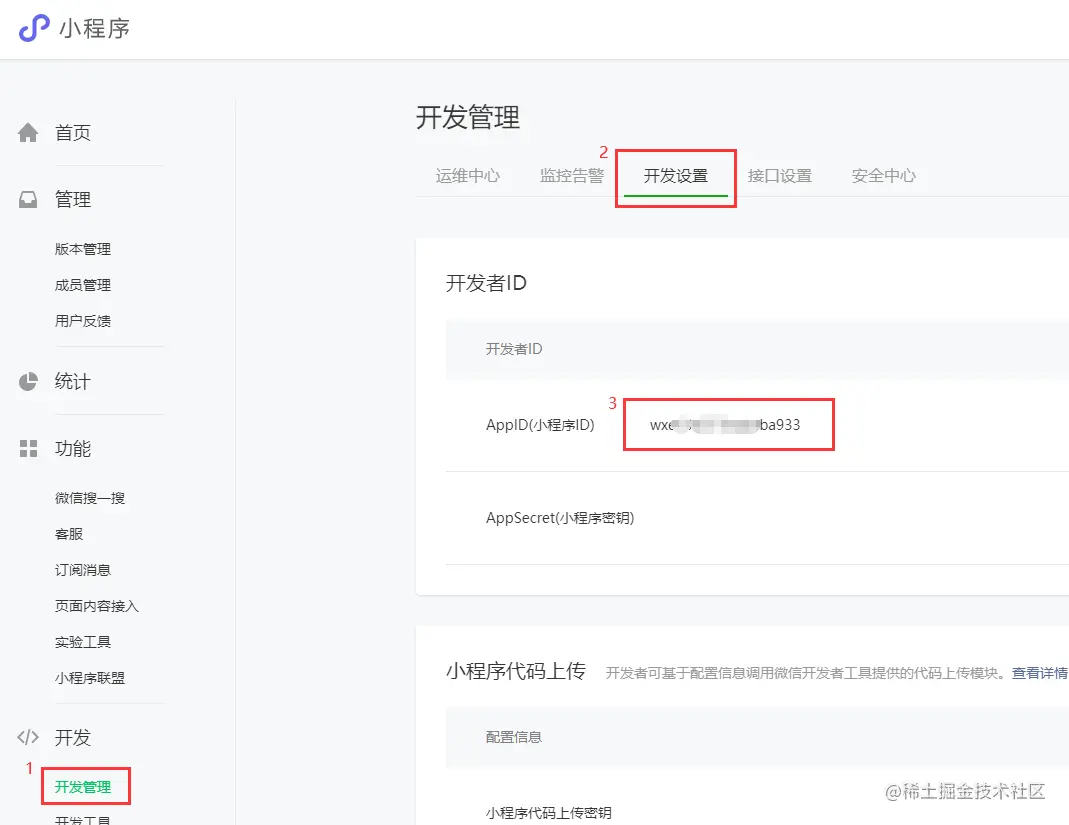Select the 统计 sidebar section

[x=73, y=382]
